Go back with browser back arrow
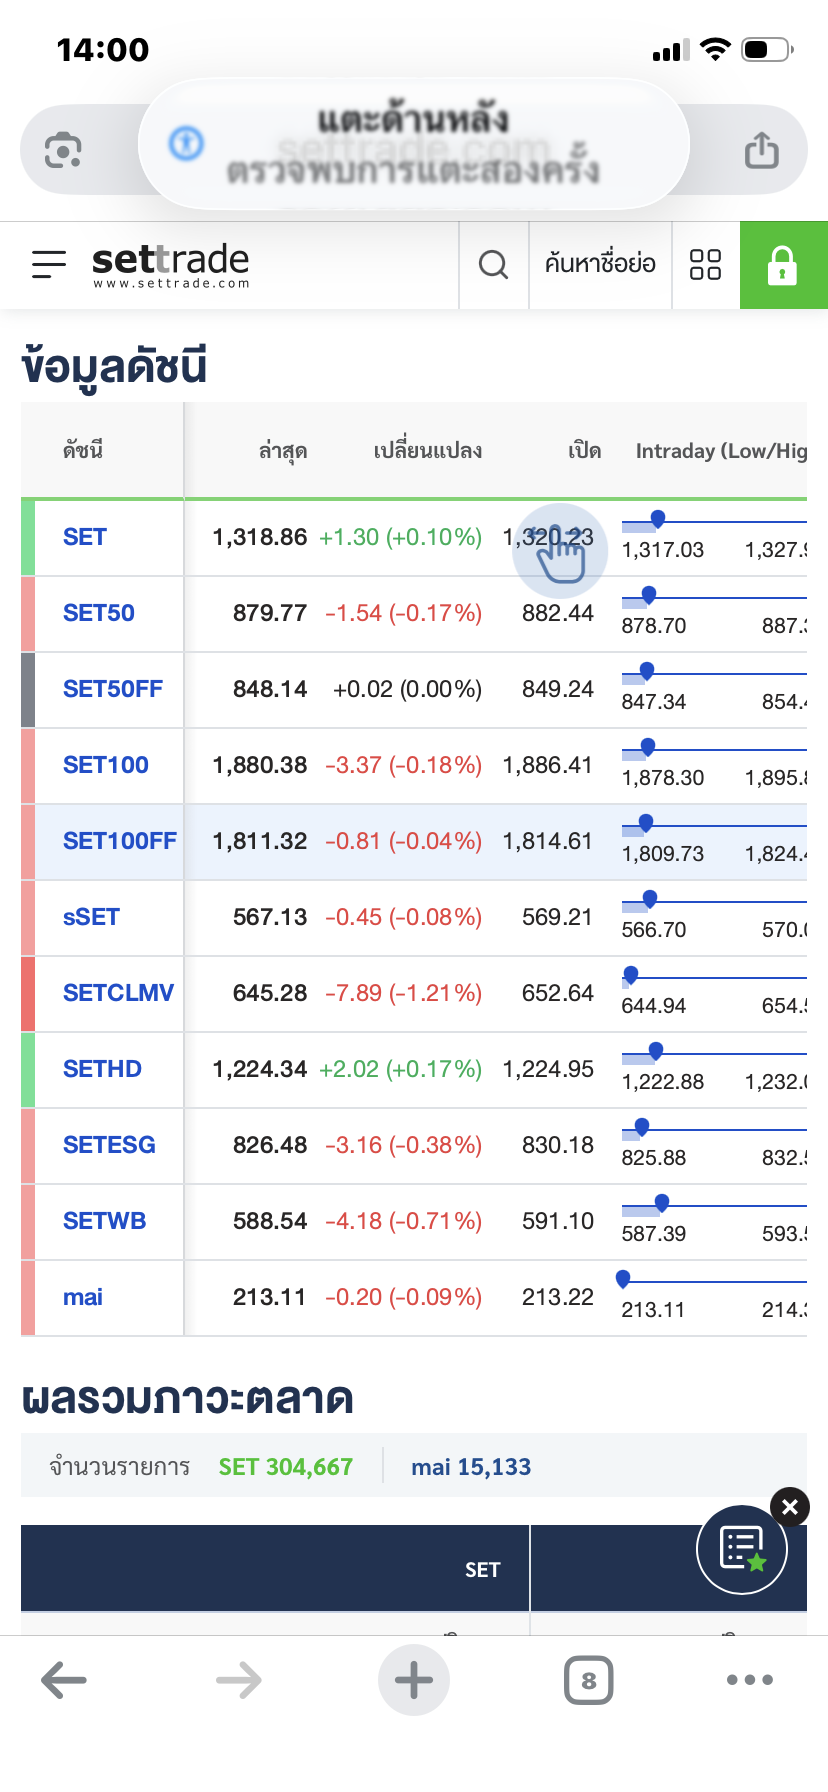Image resolution: width=828 pixels, height=1792 pixels. [x=64, y=1680]
